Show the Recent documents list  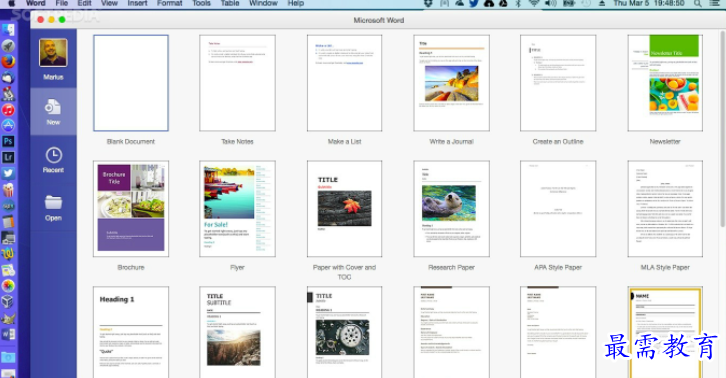pyautogui.click(x=53, y=160)
